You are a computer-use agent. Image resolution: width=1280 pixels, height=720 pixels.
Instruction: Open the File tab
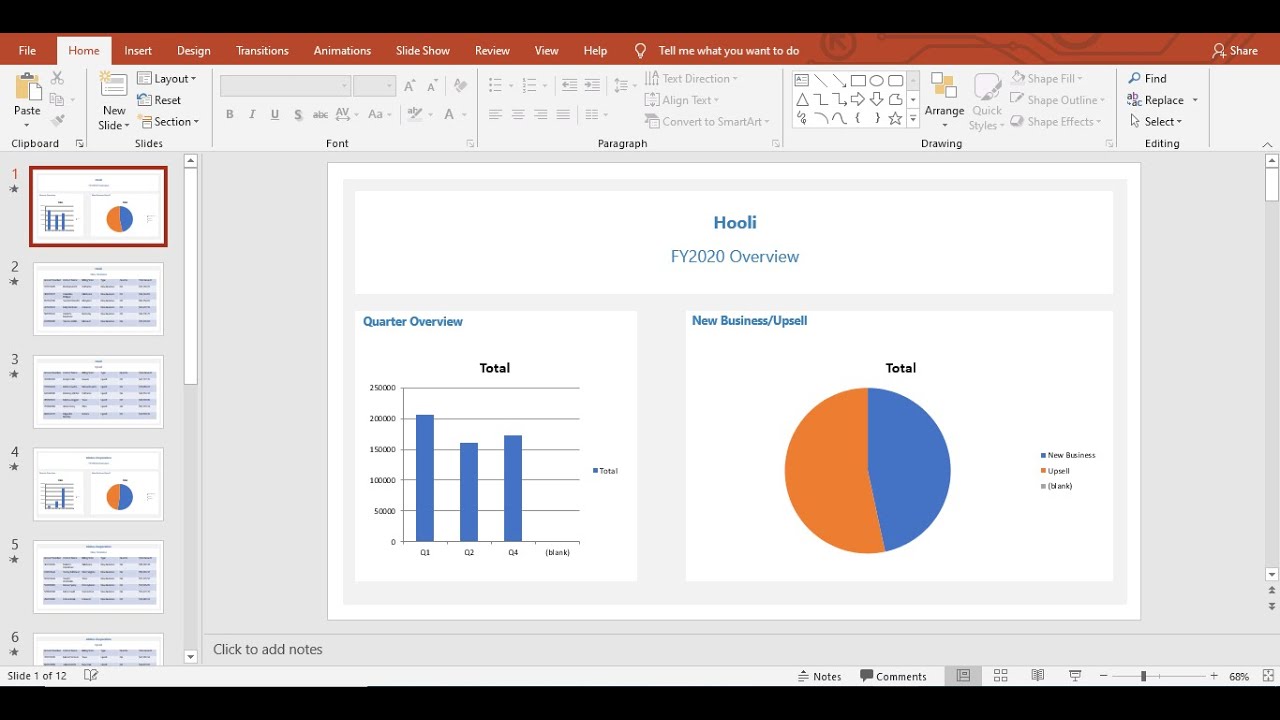pos(27,51)
